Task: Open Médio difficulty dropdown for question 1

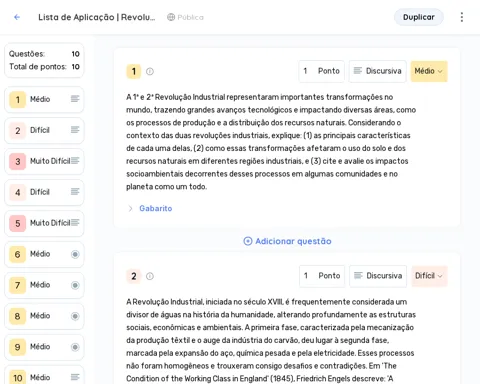Action: click(429, 71)
